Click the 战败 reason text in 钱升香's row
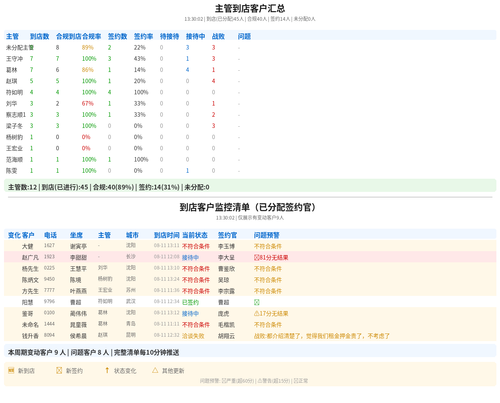The height and width of the screenshot is (403, 500). (x=322, y=336)
